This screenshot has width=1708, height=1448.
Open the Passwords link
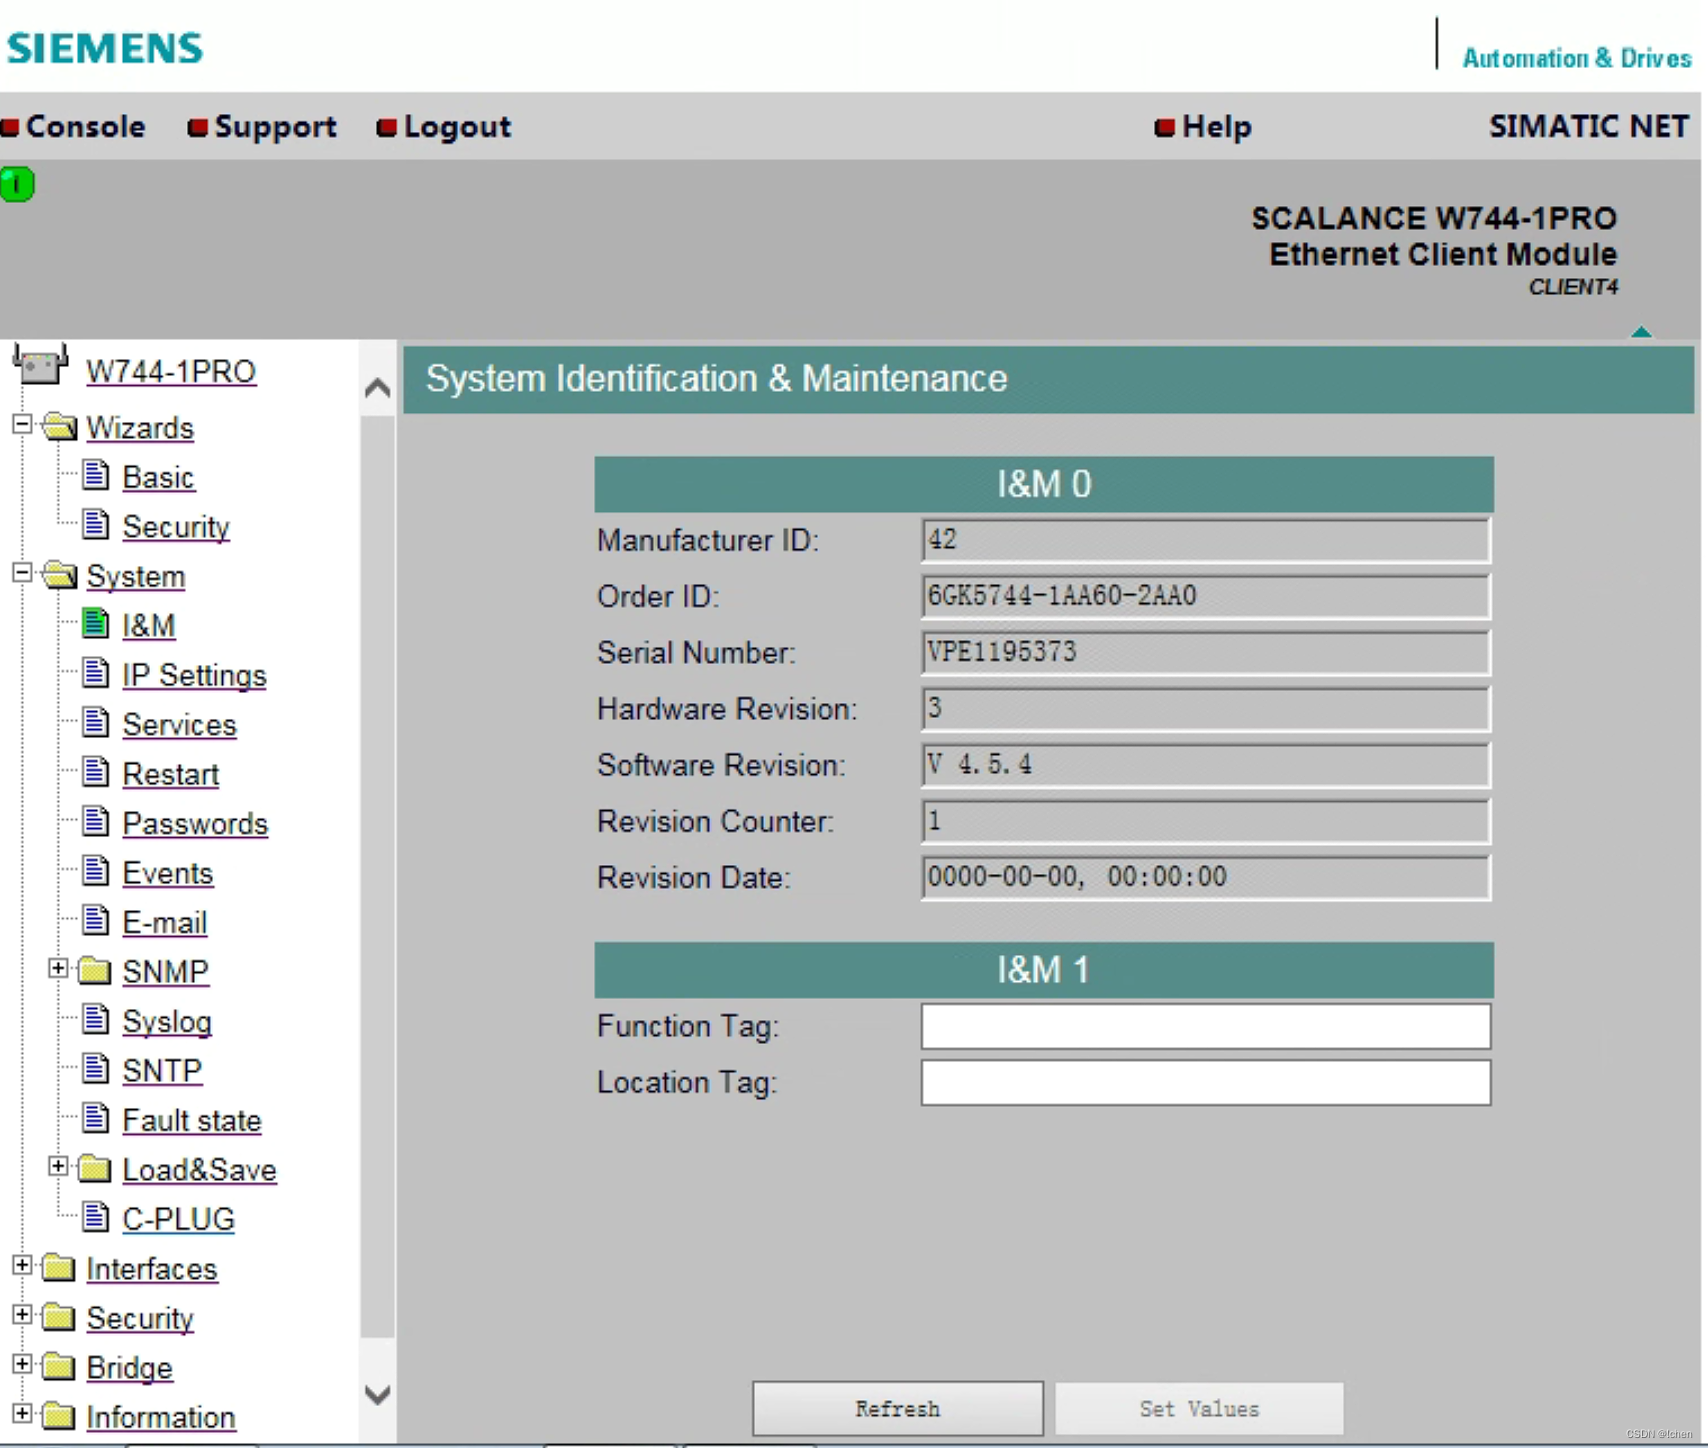(x=195, y=824)
